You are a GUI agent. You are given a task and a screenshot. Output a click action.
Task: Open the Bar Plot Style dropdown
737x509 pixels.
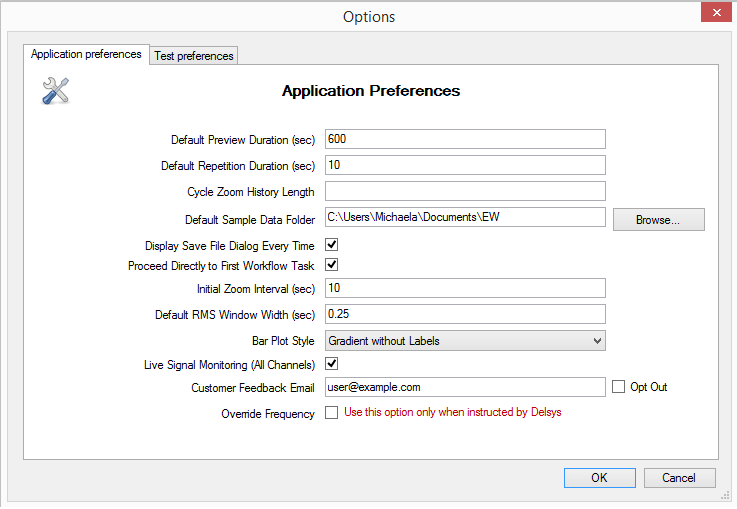(465, 341)
